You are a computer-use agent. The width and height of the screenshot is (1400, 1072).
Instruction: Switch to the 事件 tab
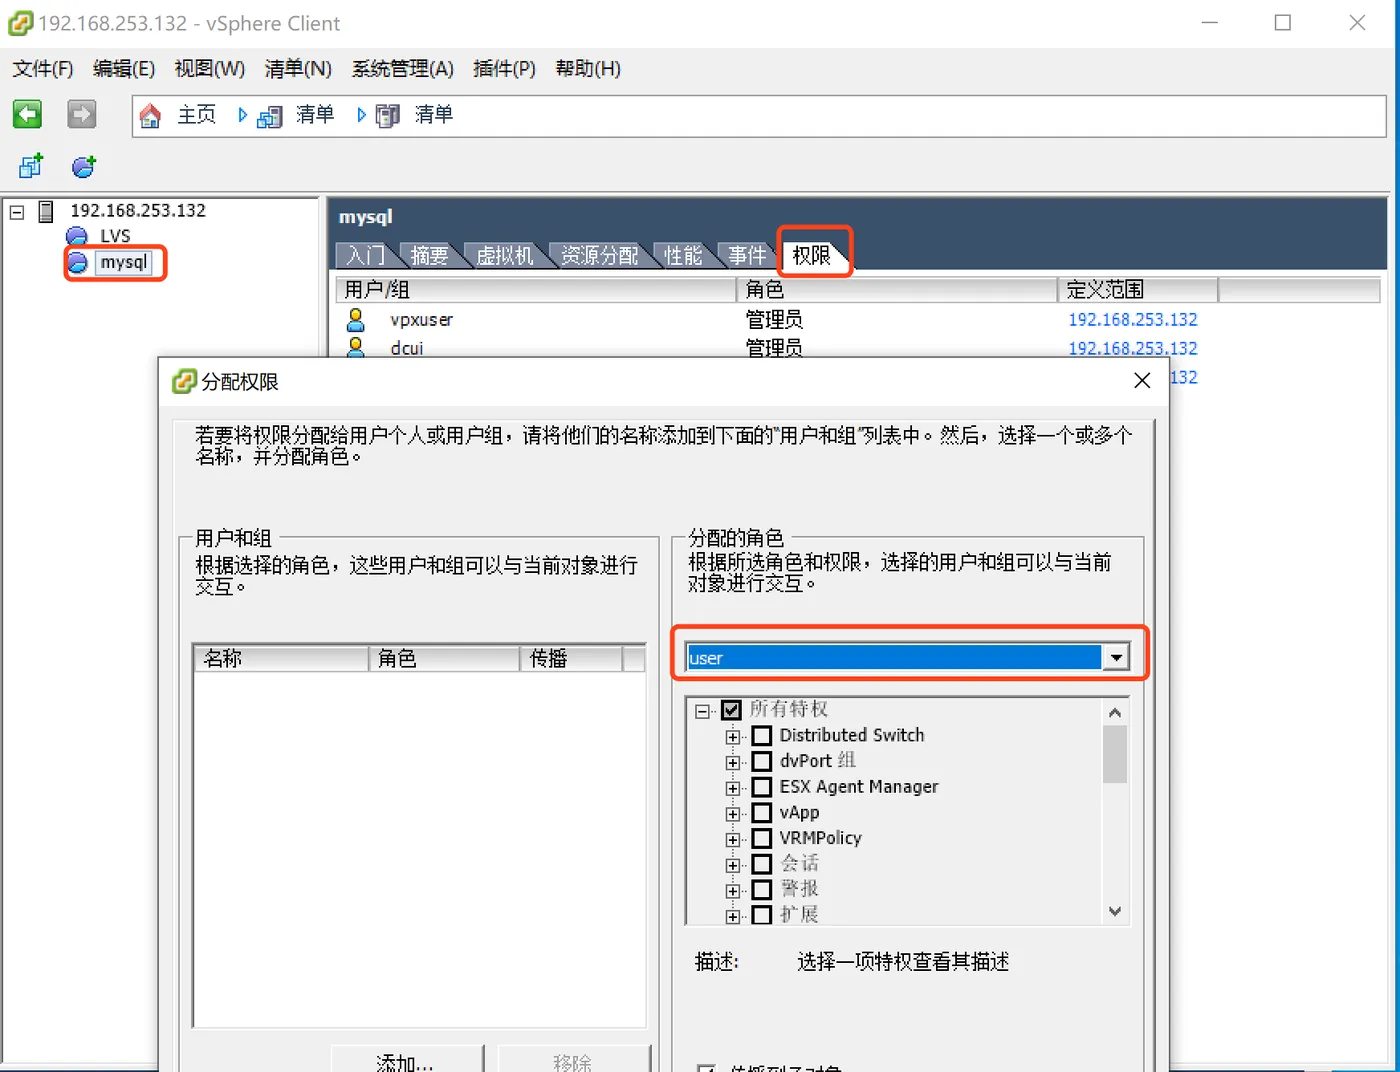(747, 256)
